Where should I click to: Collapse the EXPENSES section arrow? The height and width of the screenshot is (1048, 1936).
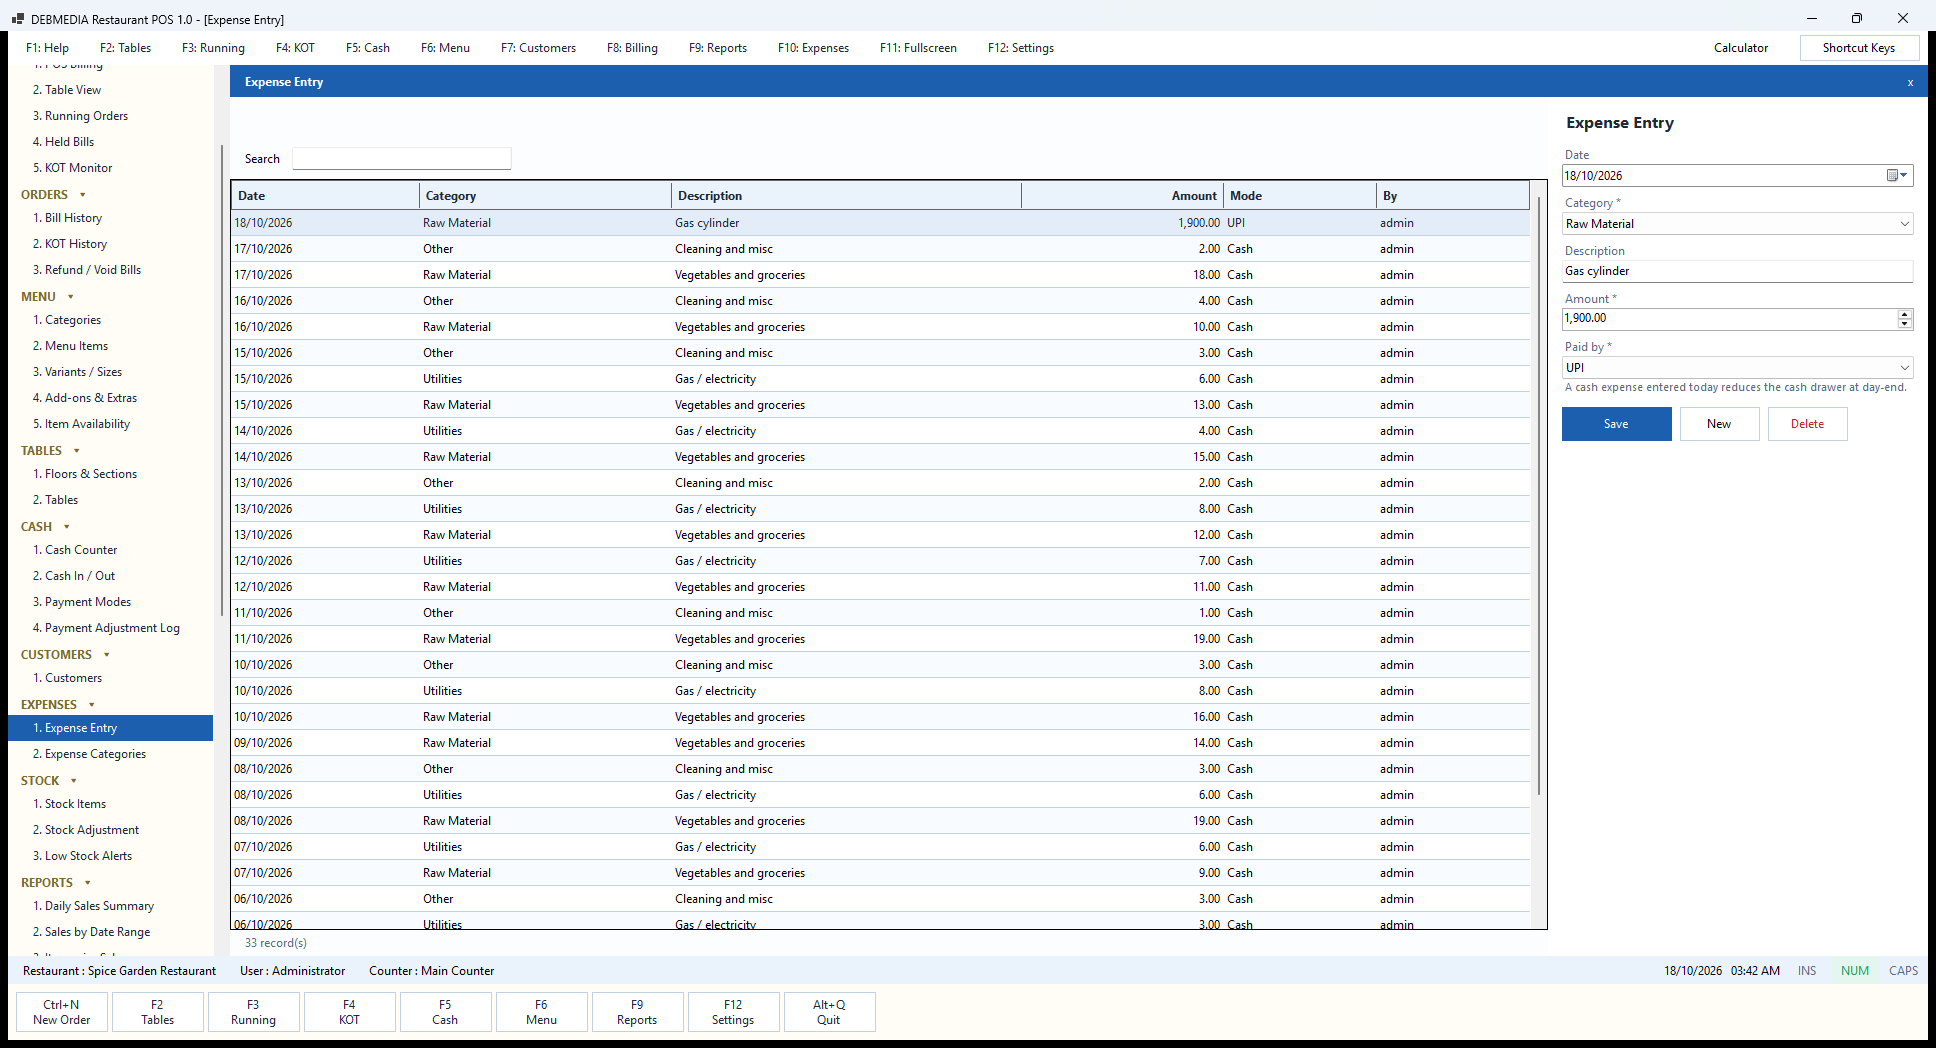(x=92, y=705)
